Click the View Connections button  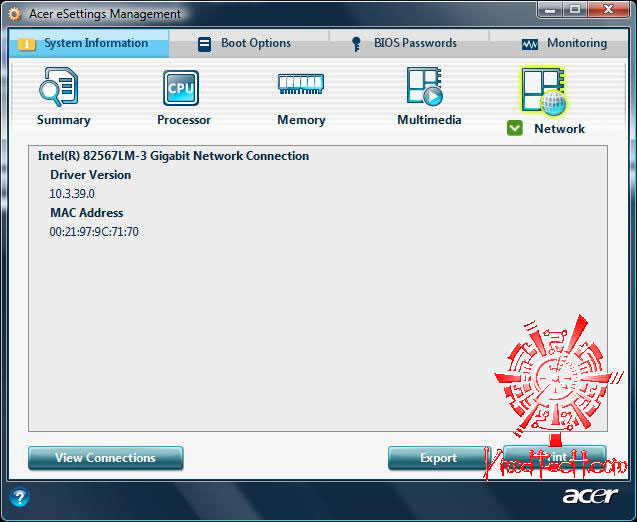point(106,458)
